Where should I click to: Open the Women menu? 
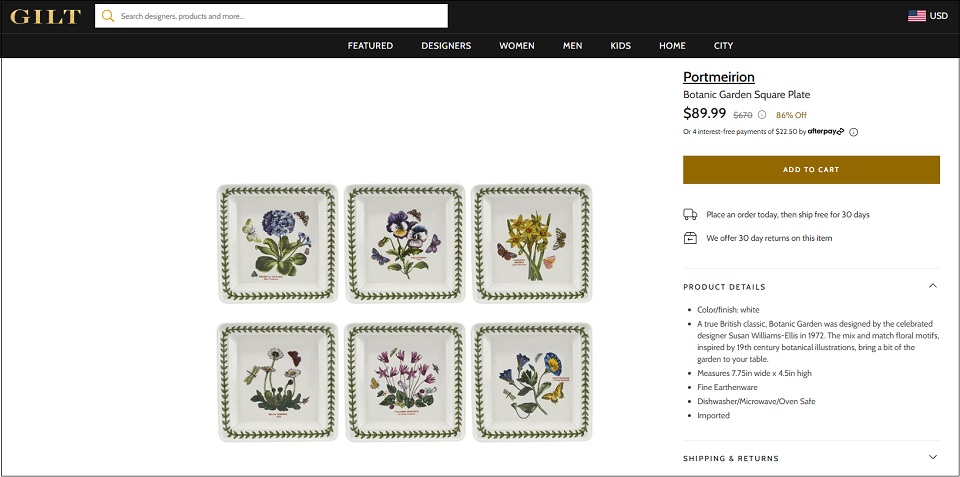coord(517,45)
